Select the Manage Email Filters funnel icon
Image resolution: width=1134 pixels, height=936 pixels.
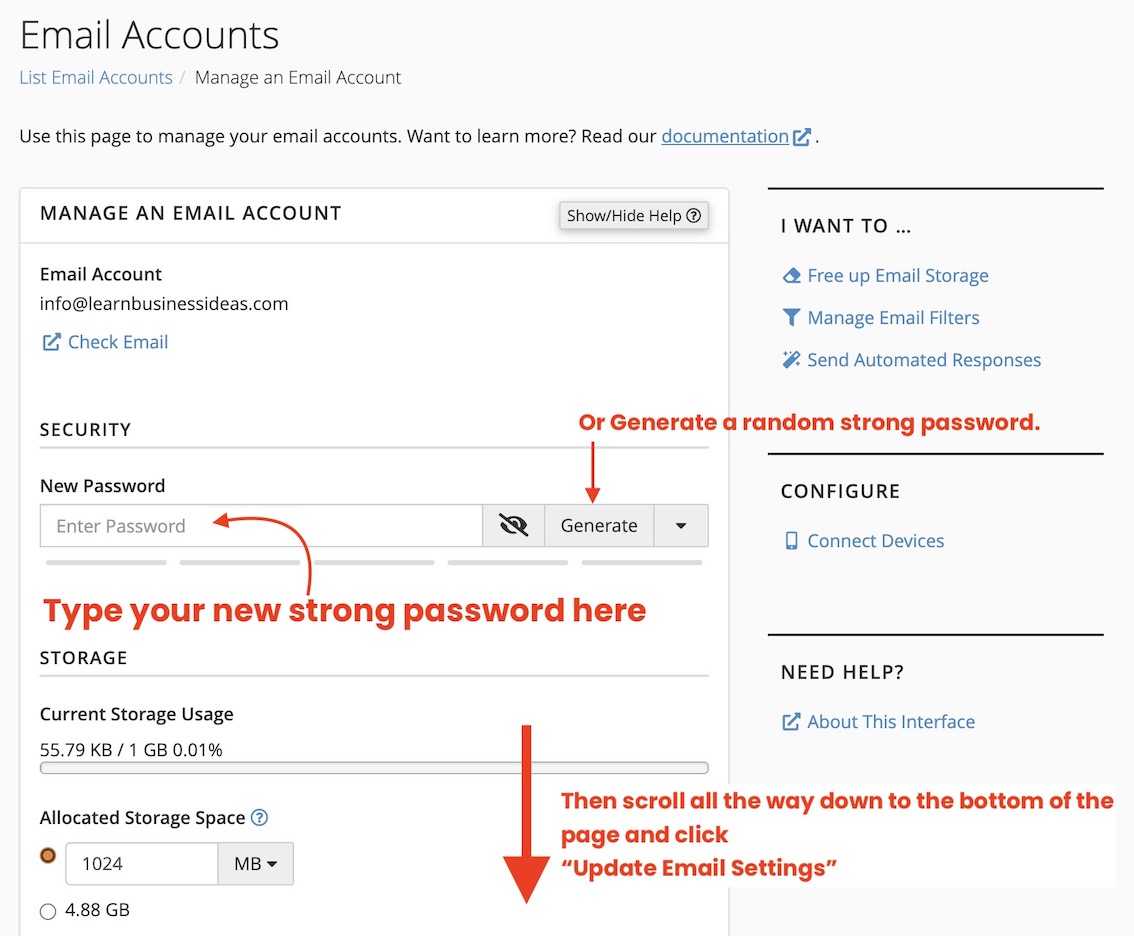click(792, 317)
